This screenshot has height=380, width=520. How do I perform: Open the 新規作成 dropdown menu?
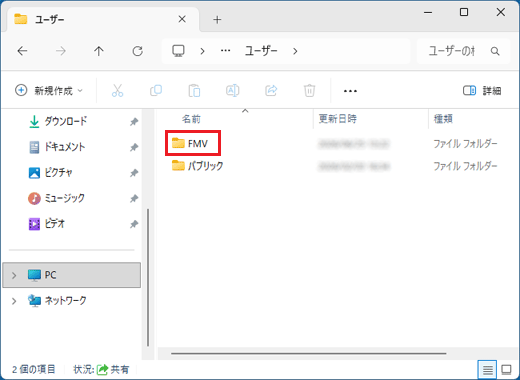tap(49, 90)
